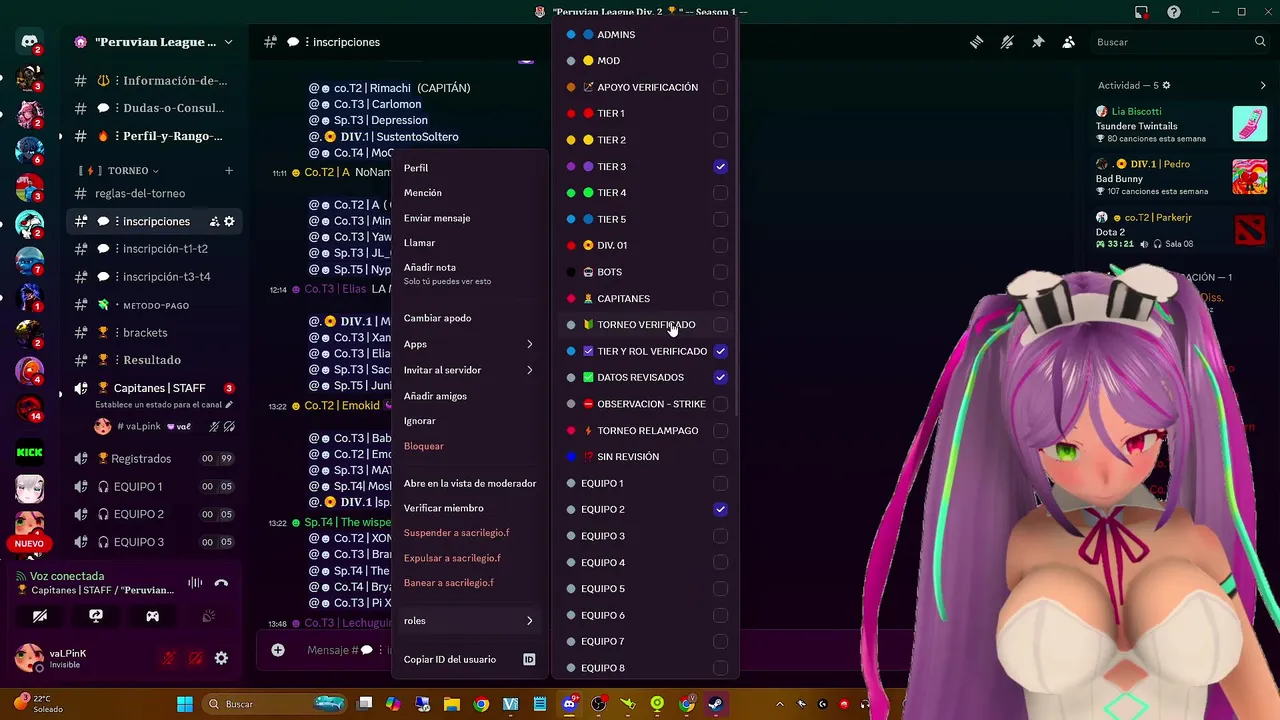The image size is (1280, 720).
Task: Open Discord inbox icon in title bar
Action: click(x=1141, y=12)
